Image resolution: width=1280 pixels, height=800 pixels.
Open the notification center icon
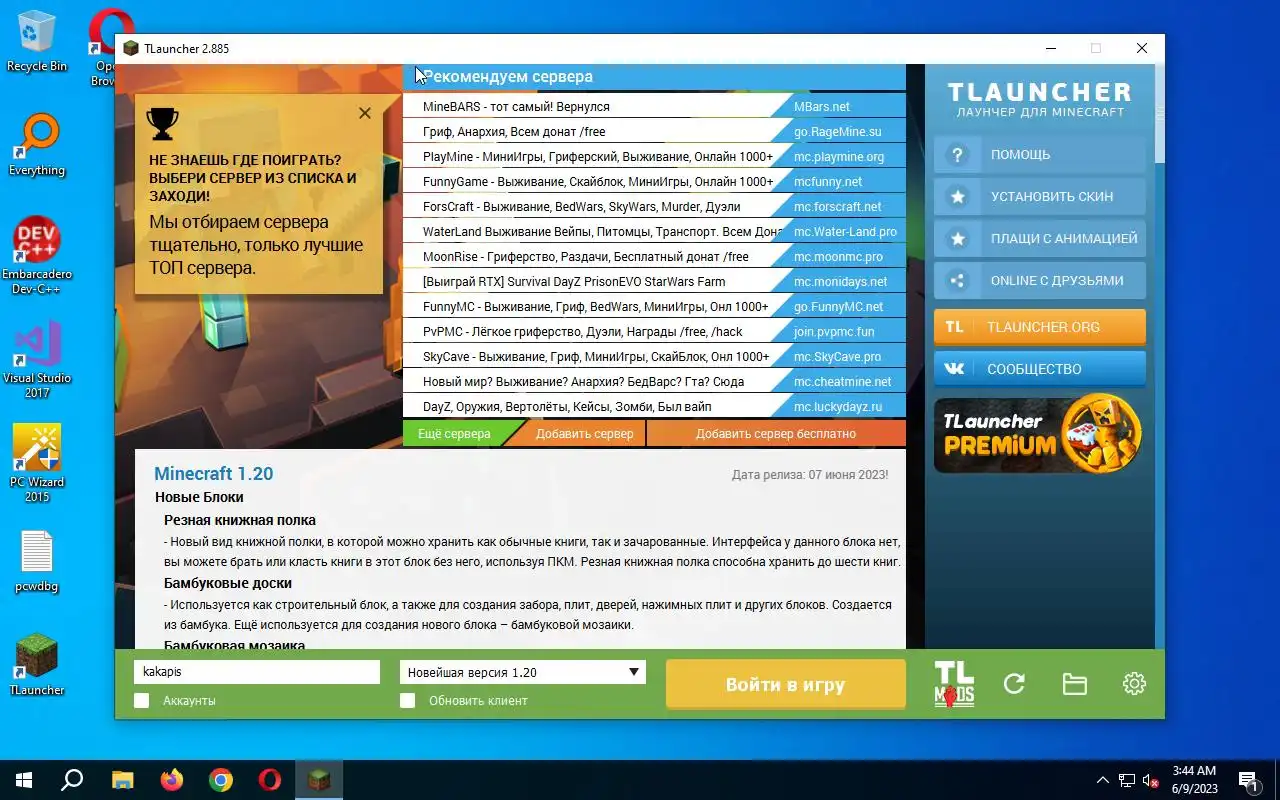pos(1249,780)
